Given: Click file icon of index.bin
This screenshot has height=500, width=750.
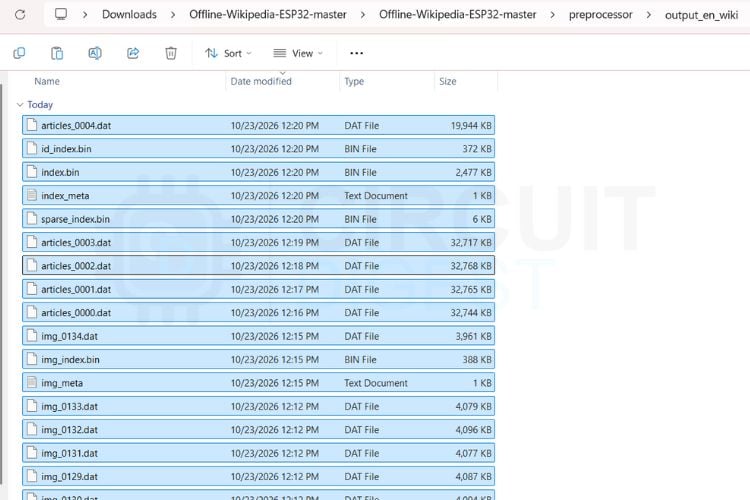Looking at the screenshot, I should [x=32, y=172].
